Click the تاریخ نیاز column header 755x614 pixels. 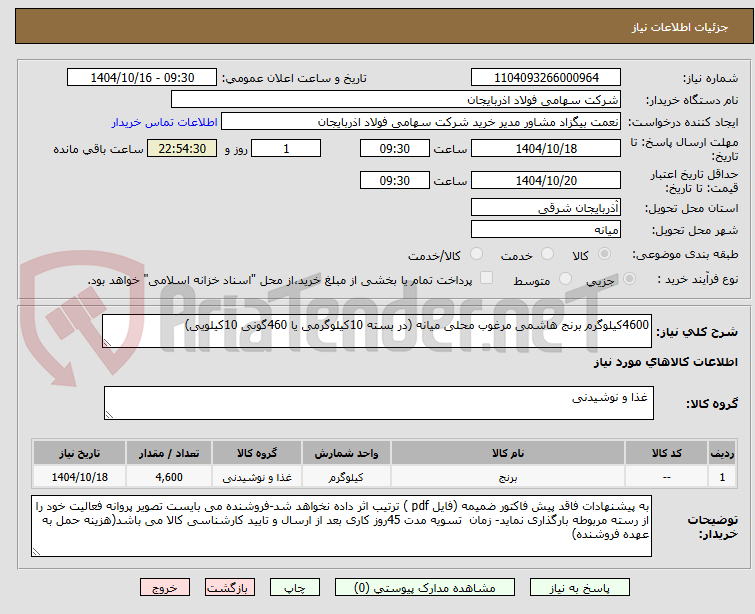point(79,453)
